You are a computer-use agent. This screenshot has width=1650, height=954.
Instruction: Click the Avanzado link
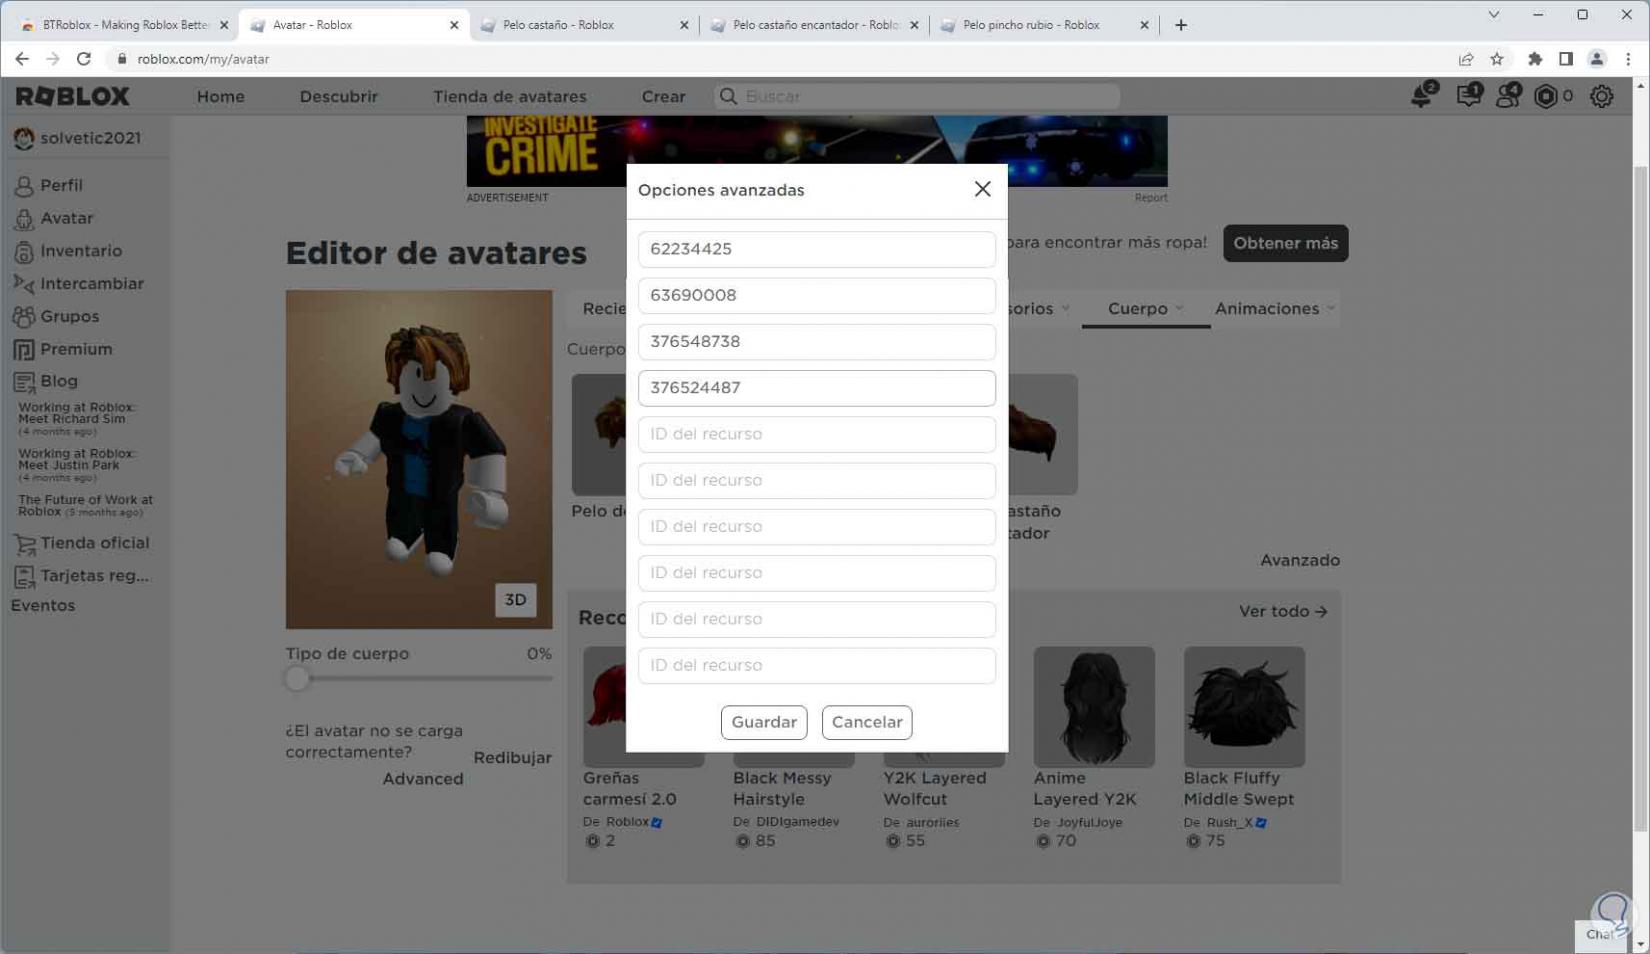[1299, 561]
